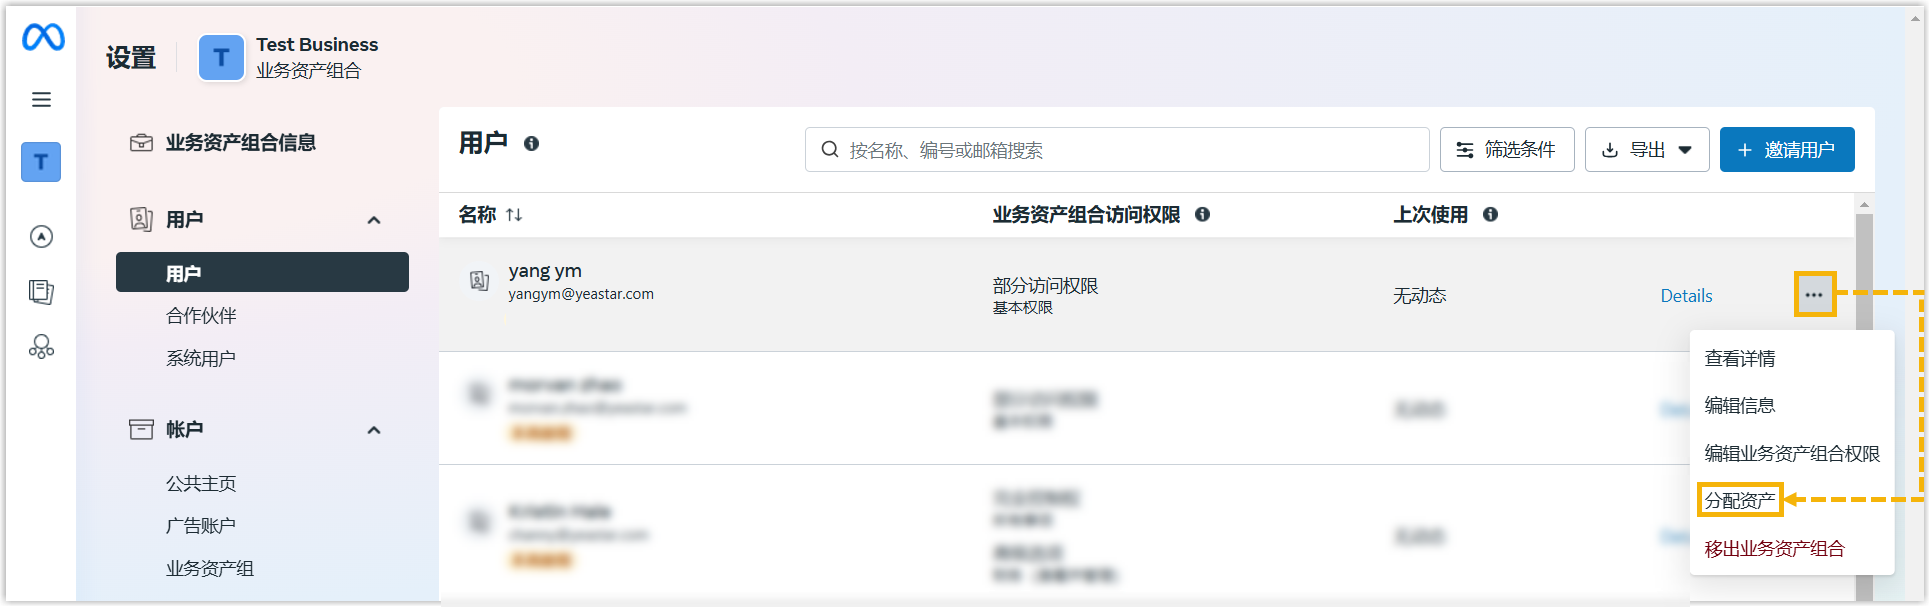Image resolution: width=1930 pixels, height=607 pixels.
Task: Click info icon beside 业务资产组合访问权限
Action: [x=1202, y=214]
